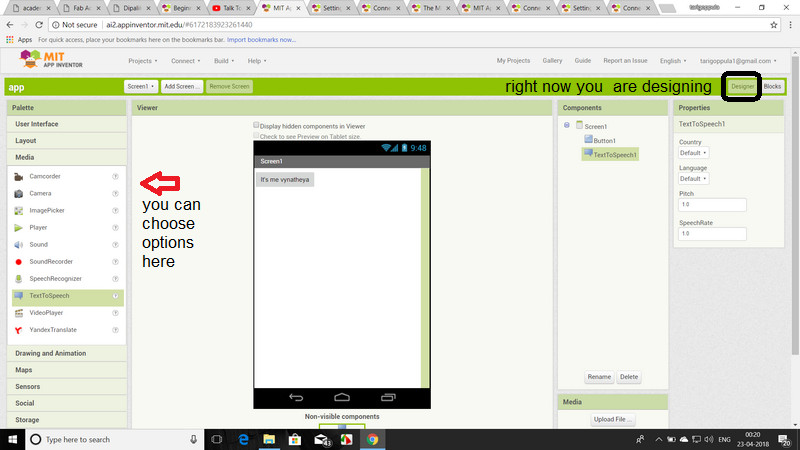The width and height of the screenshot is (800, 450).
Task: Open the Projects menu
Action: pos(142,61)
